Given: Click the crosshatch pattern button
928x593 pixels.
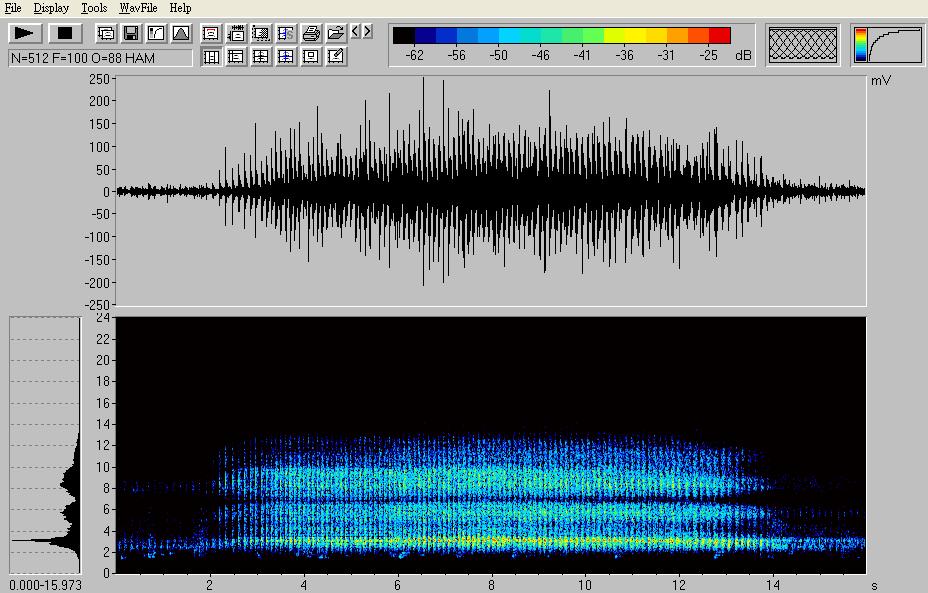Looking at the screenshot, I should coord(803,45).
